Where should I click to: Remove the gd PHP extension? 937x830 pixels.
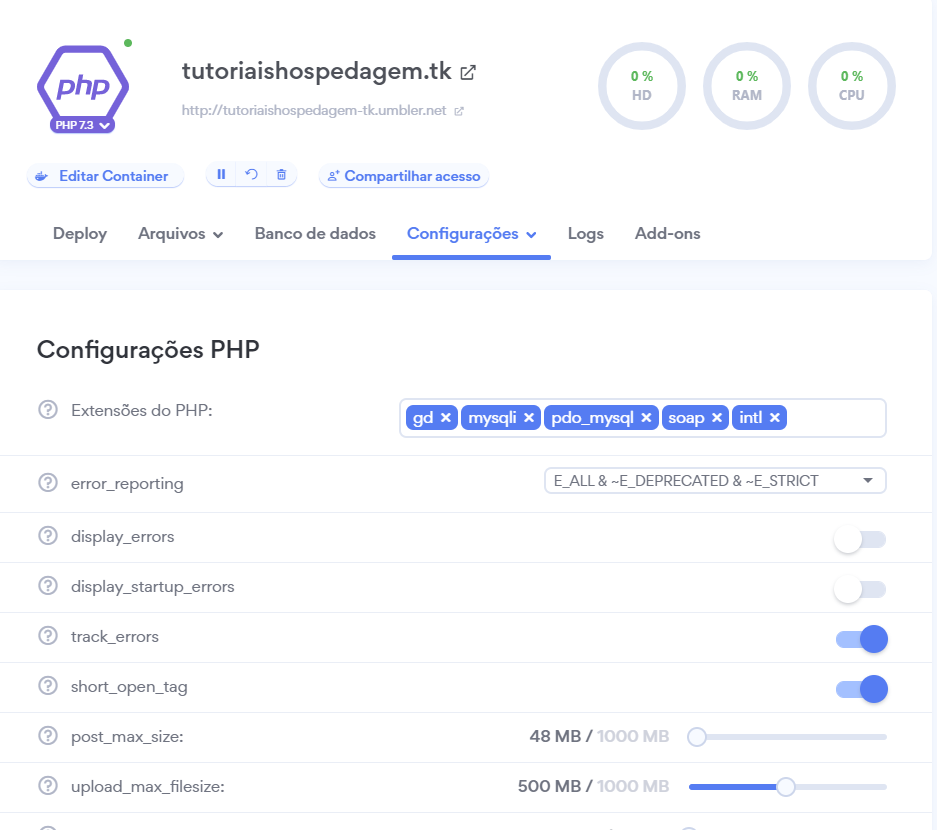coord(446,418)
